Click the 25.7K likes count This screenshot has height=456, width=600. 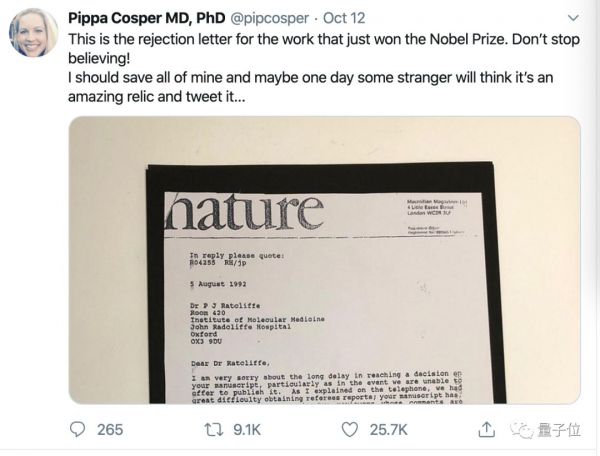[390, 429]
